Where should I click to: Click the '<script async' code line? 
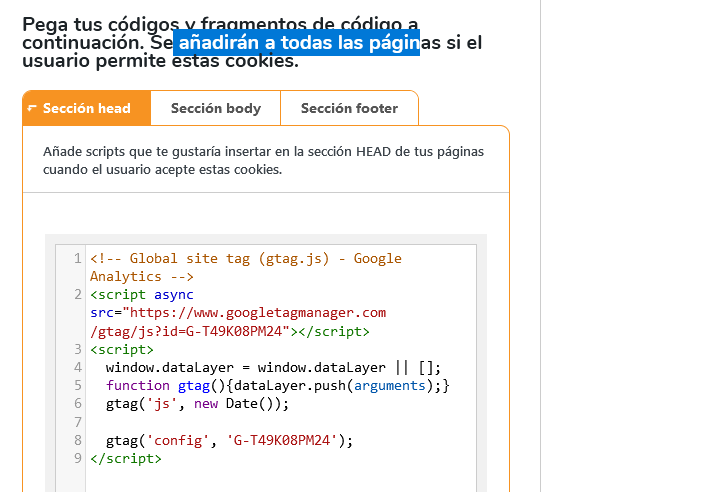pyautogui.click(x=142, y=294)
